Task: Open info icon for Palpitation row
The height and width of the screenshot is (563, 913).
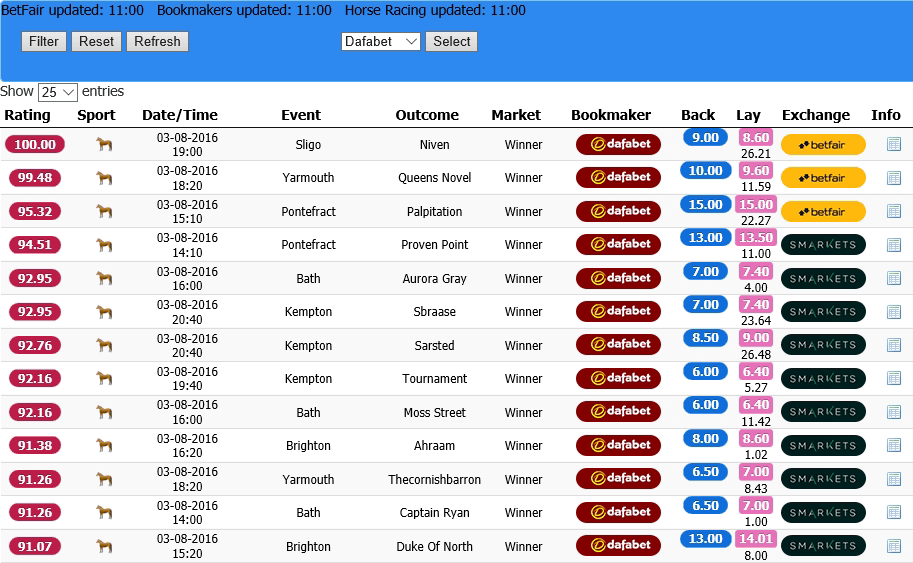Action: click(x=894, y=211)
